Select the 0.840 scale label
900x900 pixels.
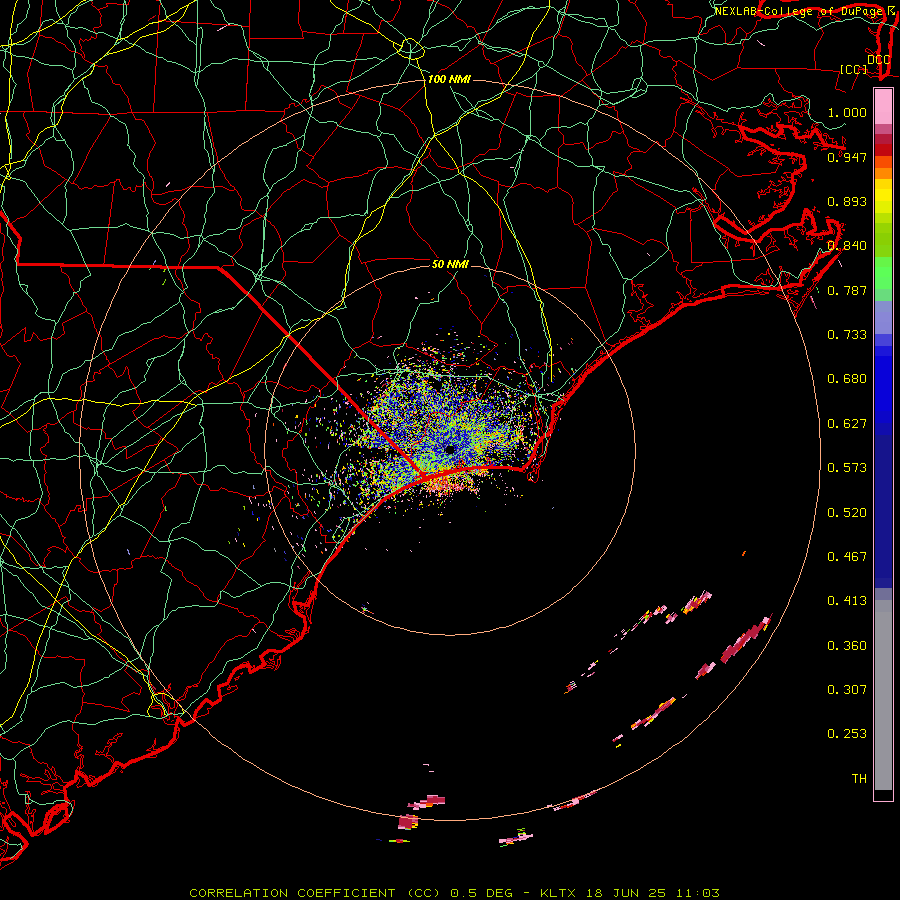click(x=847, y=245)
